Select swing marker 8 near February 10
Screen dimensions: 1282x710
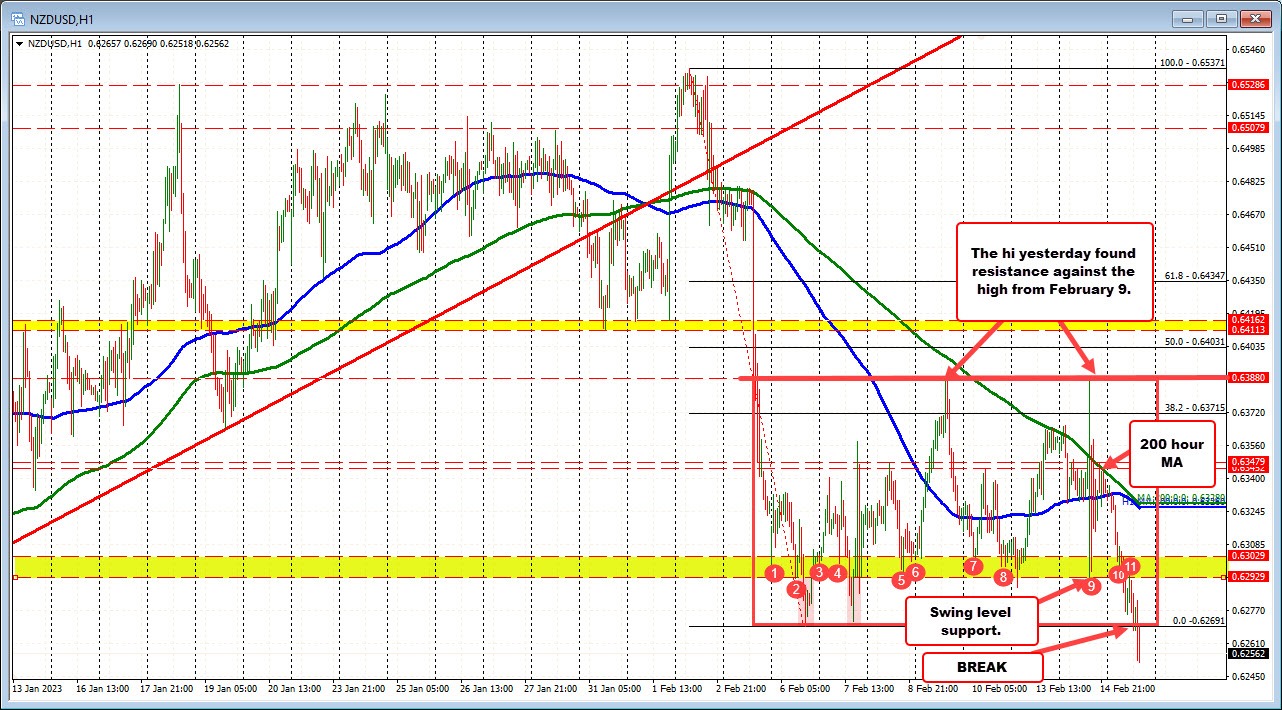pos(1003,577)
